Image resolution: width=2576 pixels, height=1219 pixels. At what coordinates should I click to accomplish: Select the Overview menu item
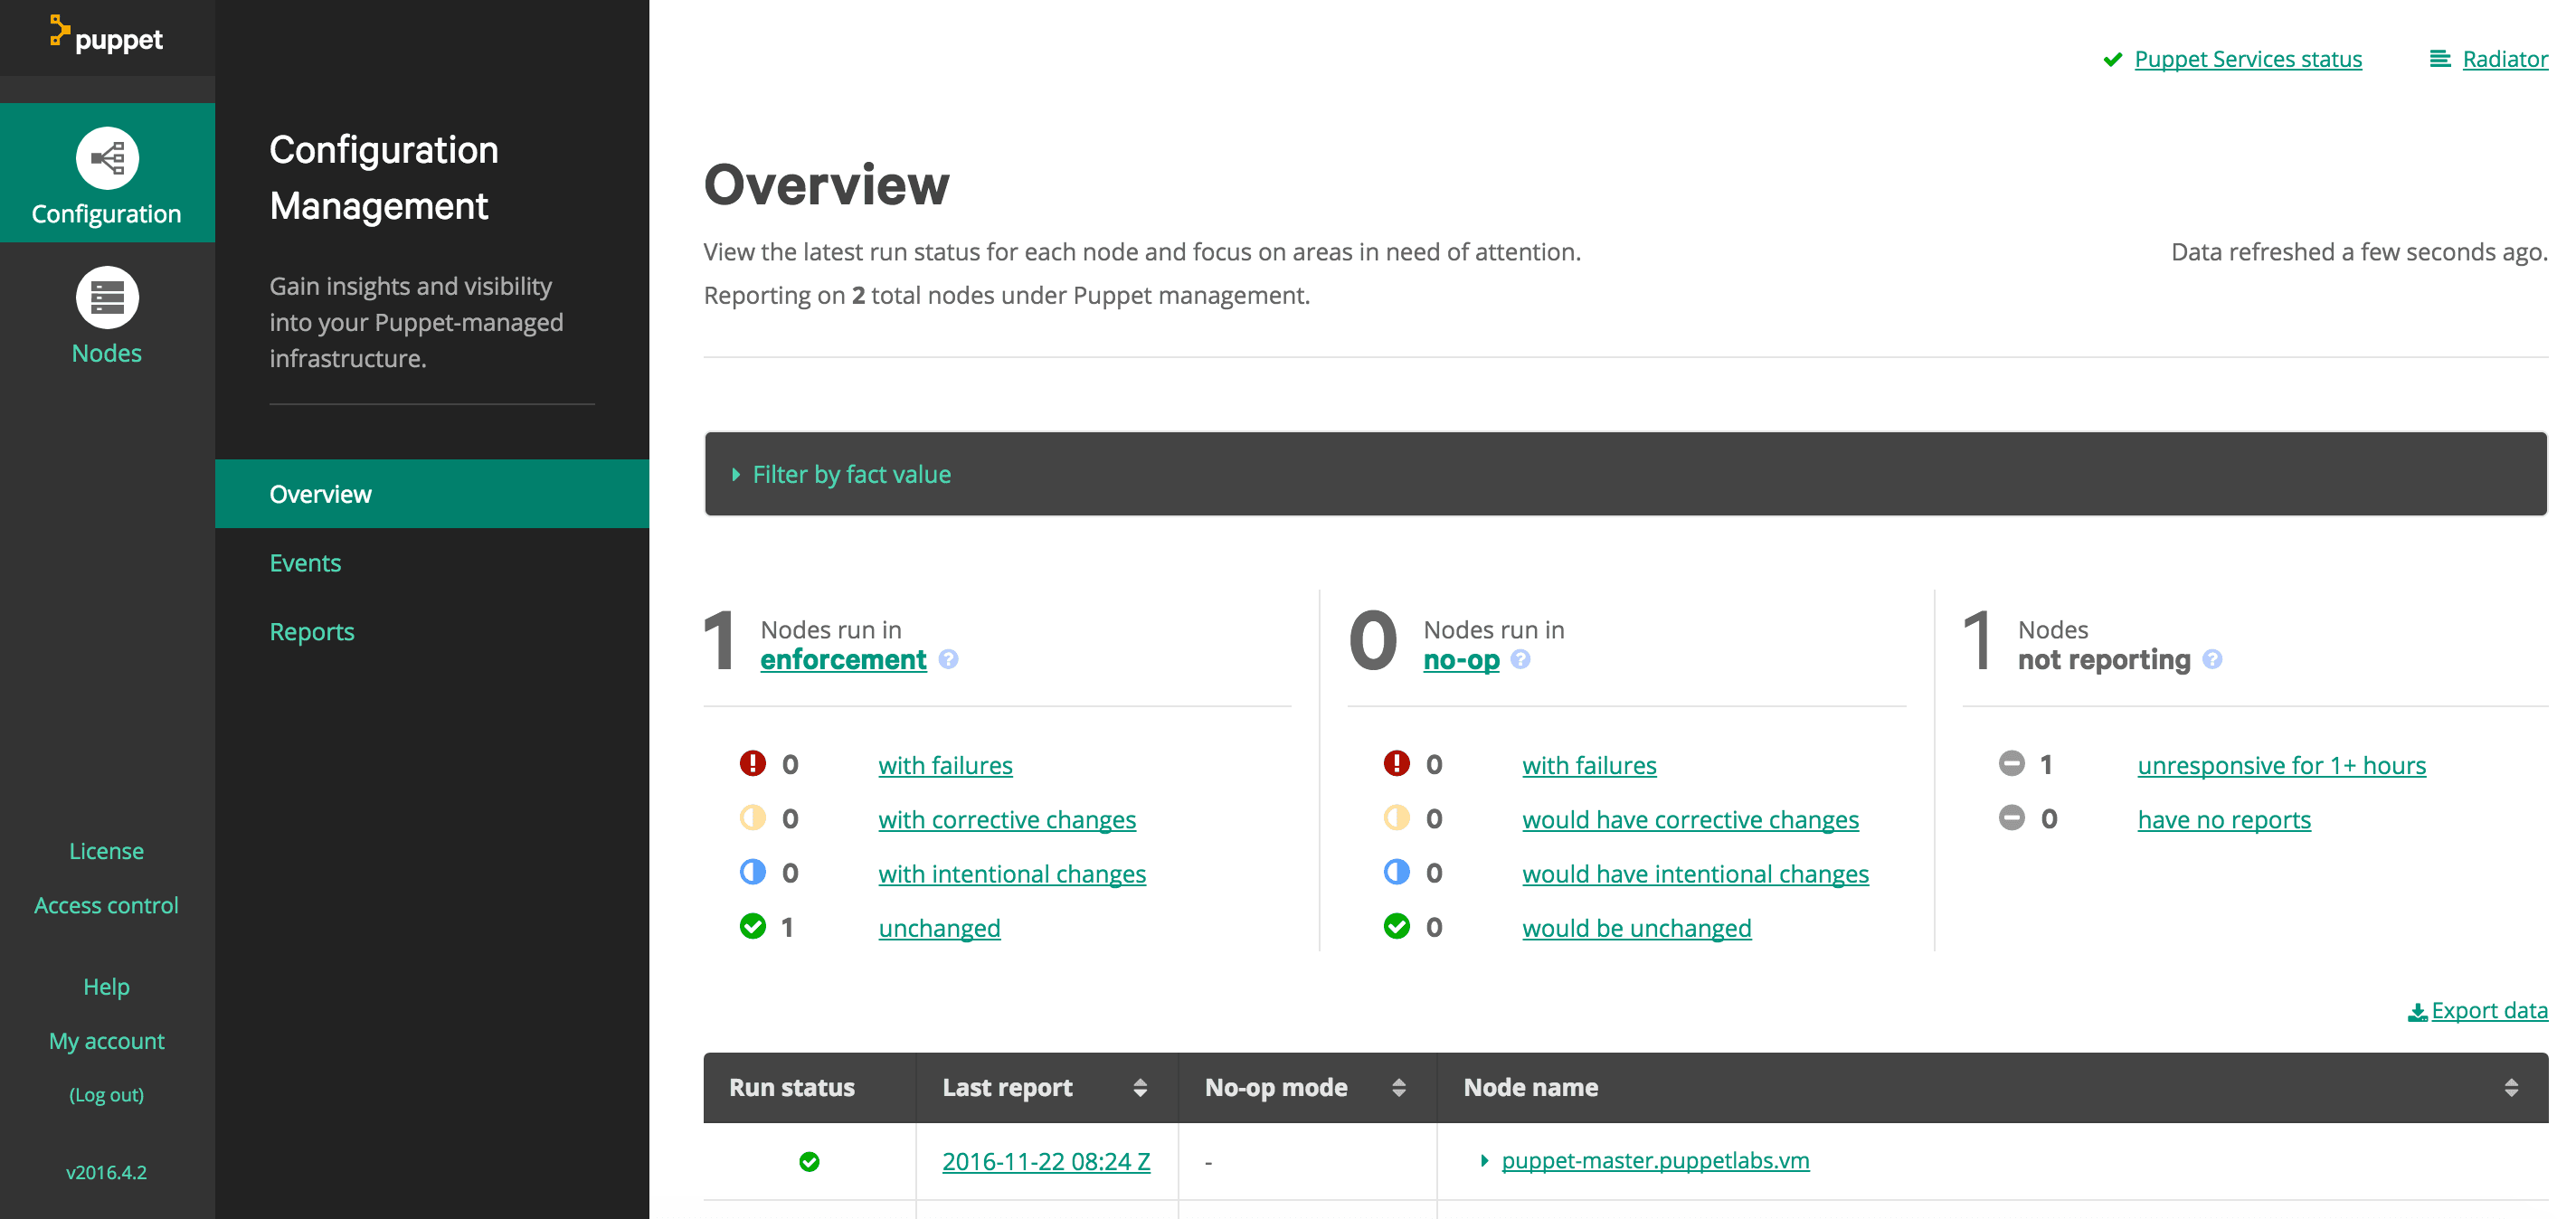click(320, 493)
